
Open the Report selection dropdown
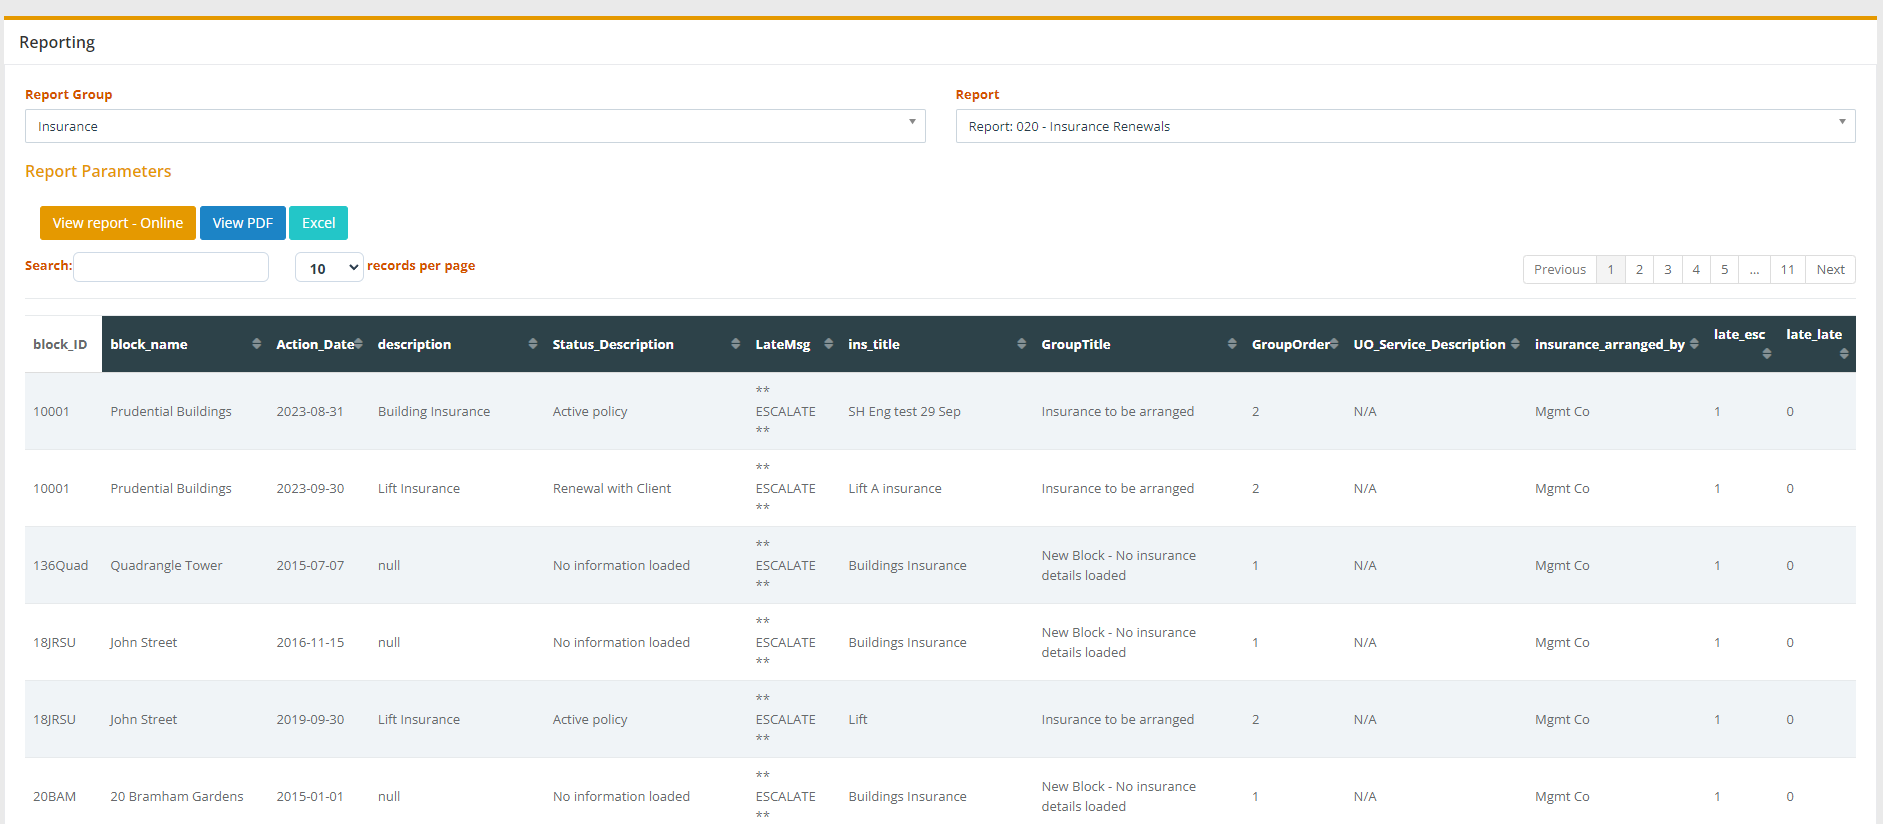click(x=1405, y=126)
